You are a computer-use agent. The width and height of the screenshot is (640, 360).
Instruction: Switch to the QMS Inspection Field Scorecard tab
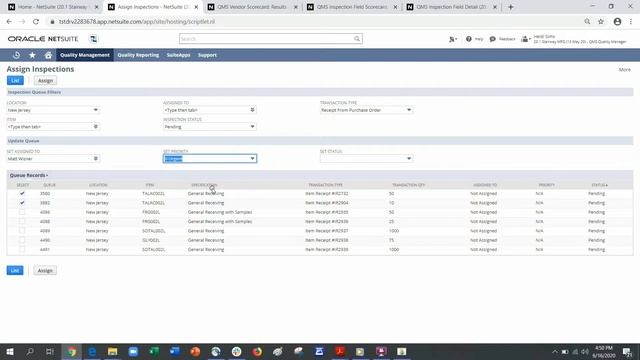[351, 7]
